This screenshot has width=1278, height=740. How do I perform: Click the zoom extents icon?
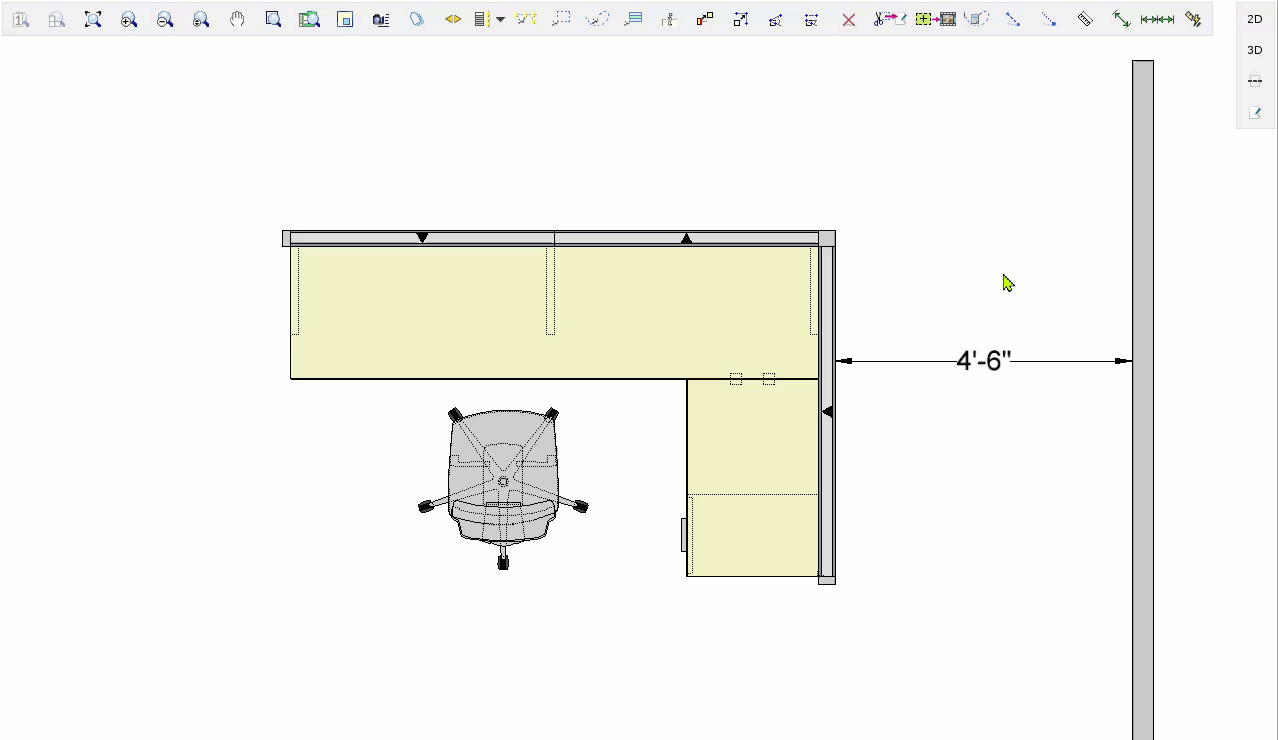point(93,19)
